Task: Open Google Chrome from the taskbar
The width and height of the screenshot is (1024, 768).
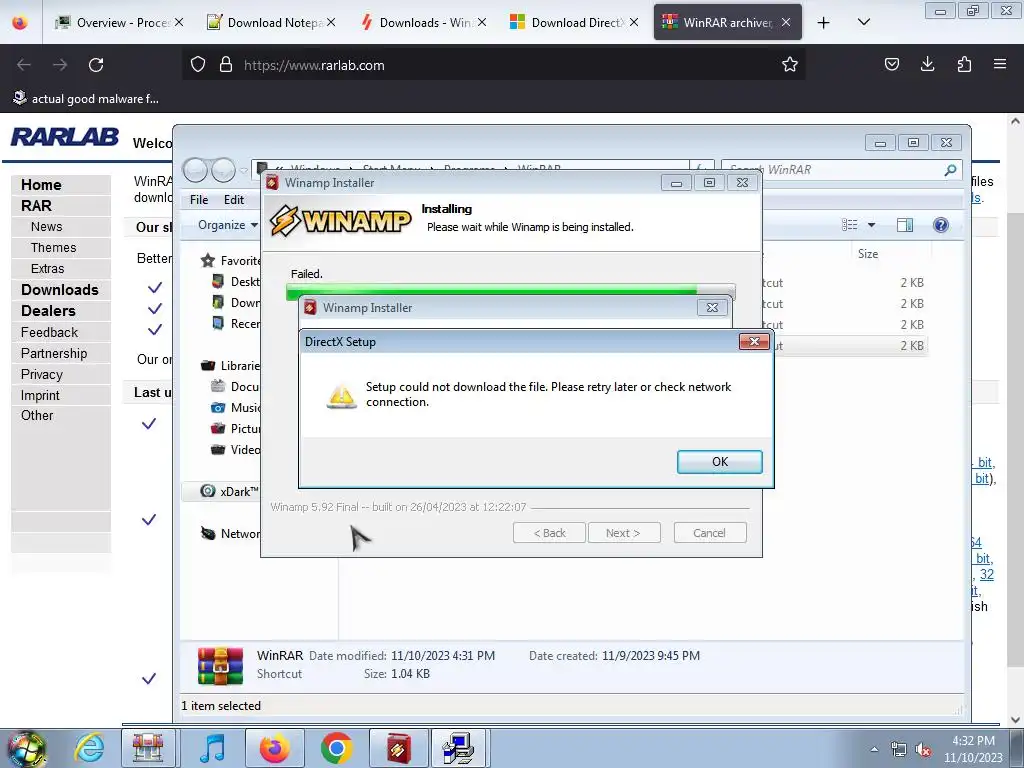Action: point(336,748)
